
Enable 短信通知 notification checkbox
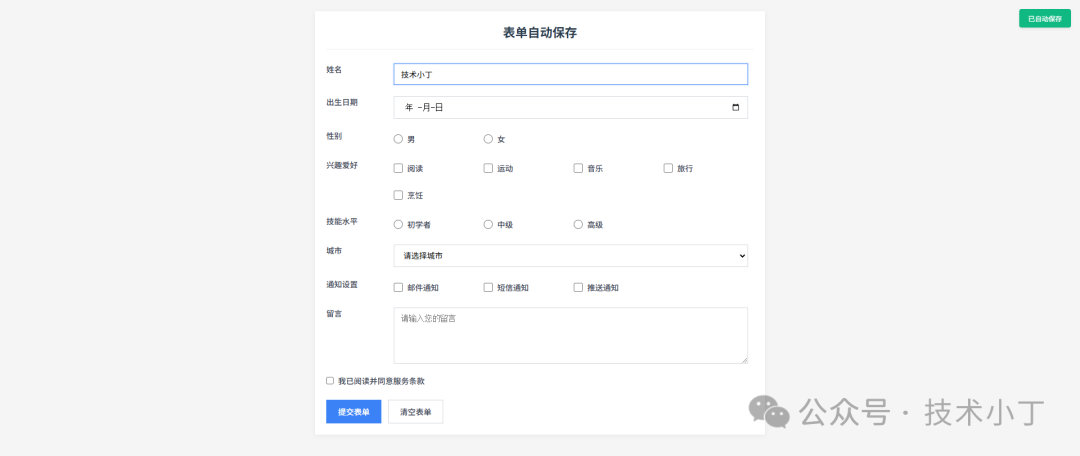pyautogui.click(x=488, y=287)
